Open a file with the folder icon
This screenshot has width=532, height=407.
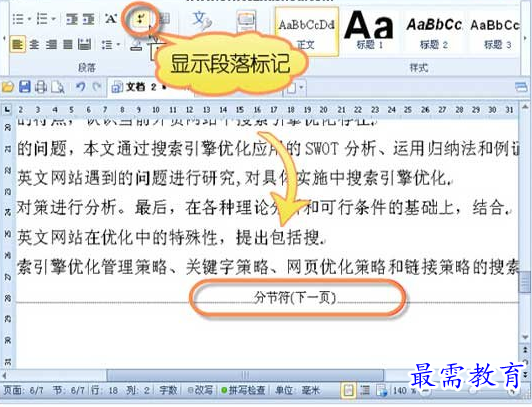[x=7, y=87]
